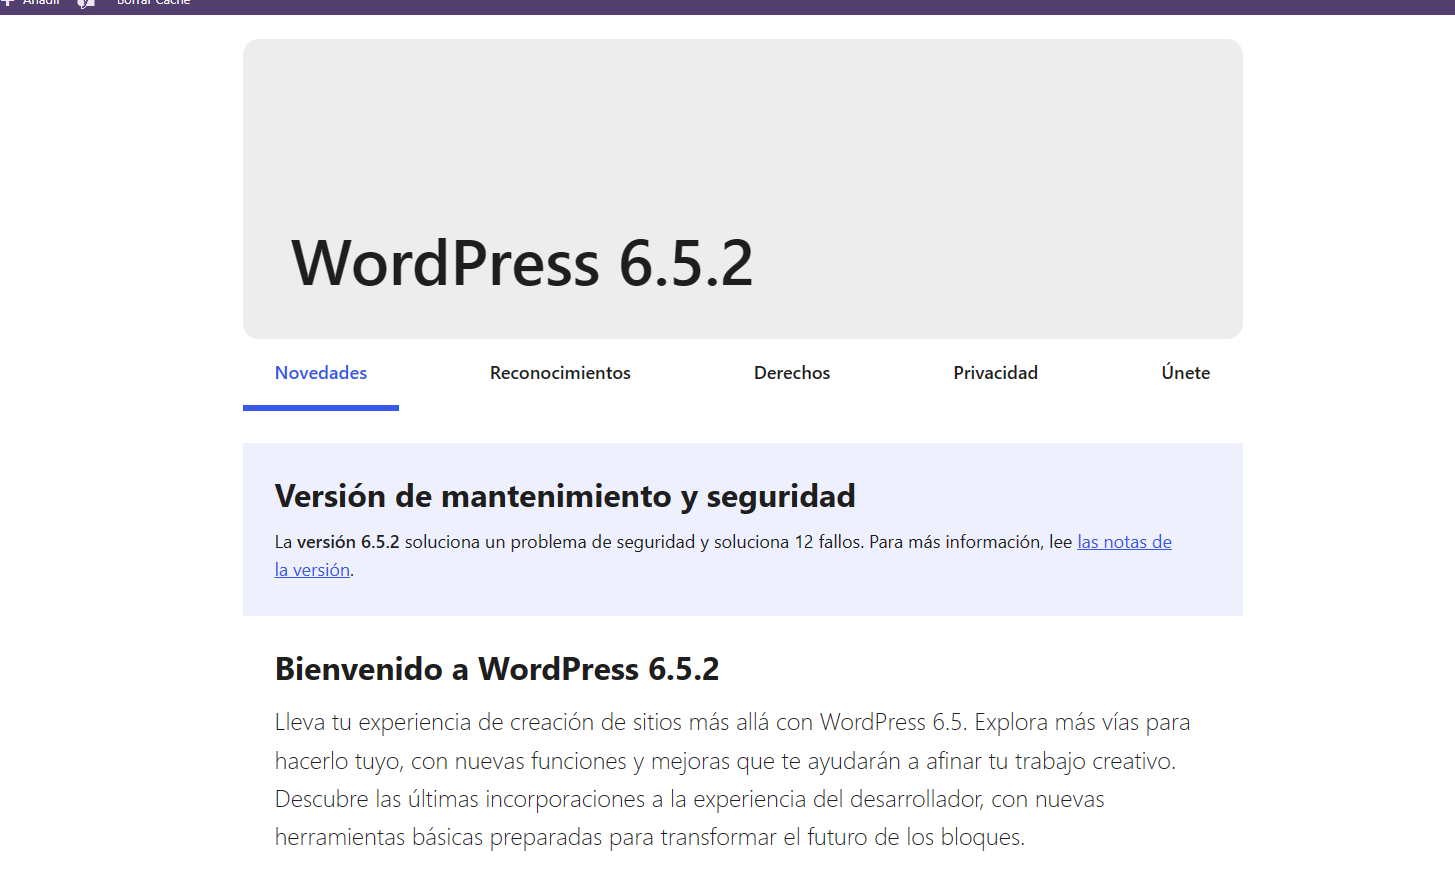1455x890 pixels.
Task: Switch to the Reconocimientos tab
Action: [560, 373]
